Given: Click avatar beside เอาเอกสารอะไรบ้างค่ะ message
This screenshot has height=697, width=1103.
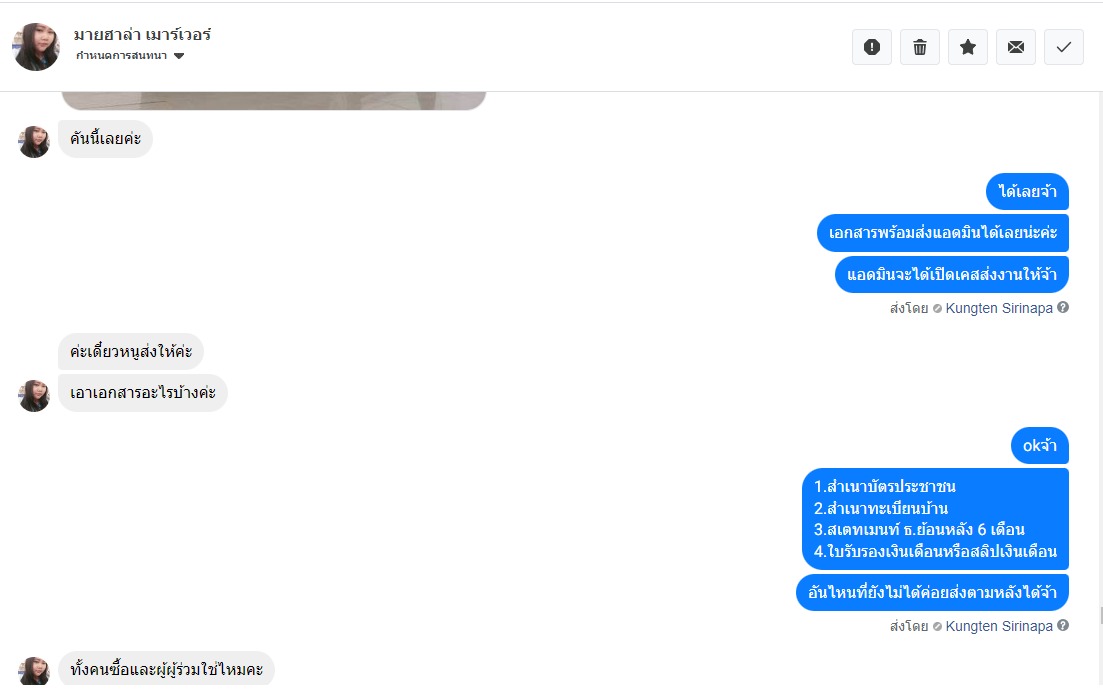Looking at the screenshot, I should point(34,396).
